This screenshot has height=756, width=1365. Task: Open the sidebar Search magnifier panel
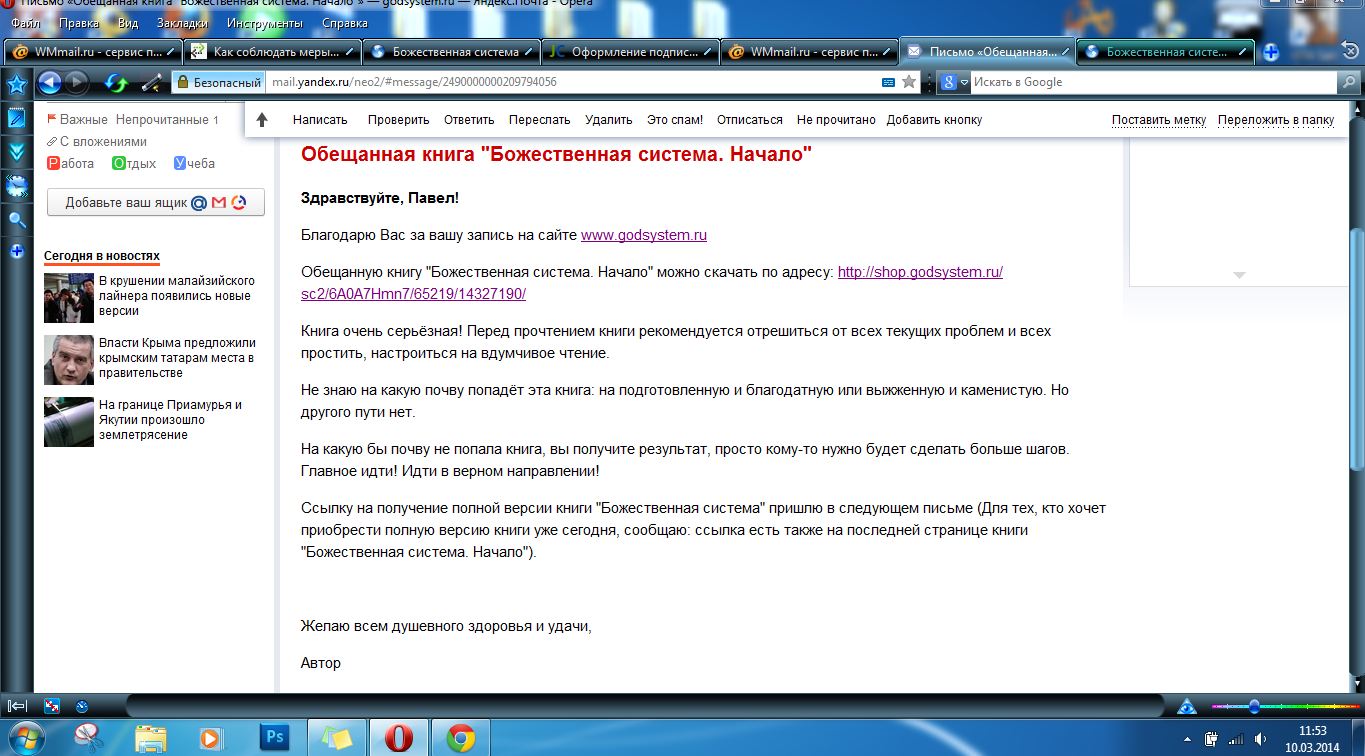tap(16, 220)
